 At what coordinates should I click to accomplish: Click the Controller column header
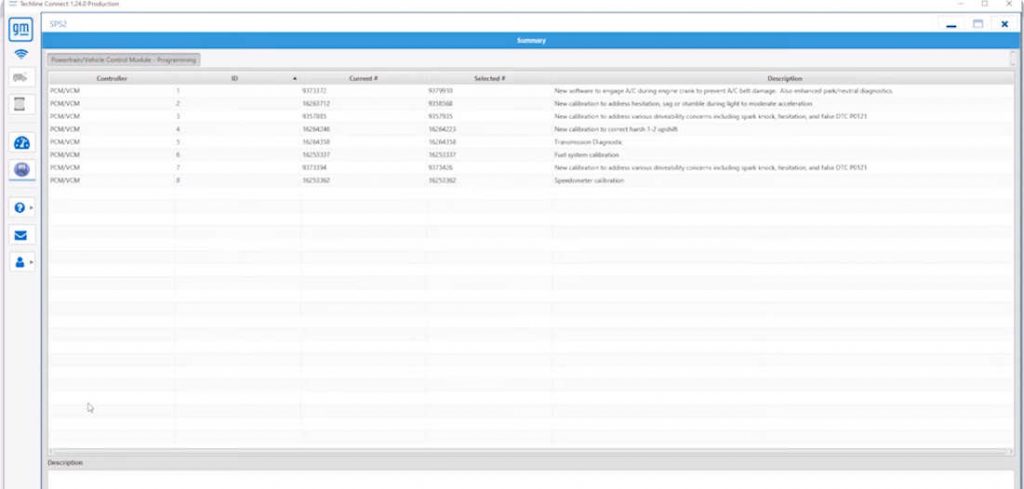point(111,78)
